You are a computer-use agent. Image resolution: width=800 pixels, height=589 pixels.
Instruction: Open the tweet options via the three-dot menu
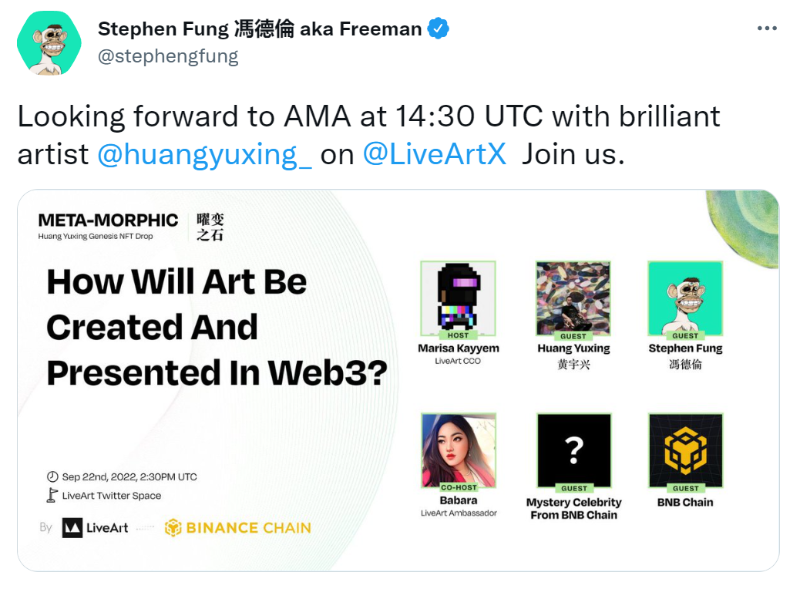[764, 28]
